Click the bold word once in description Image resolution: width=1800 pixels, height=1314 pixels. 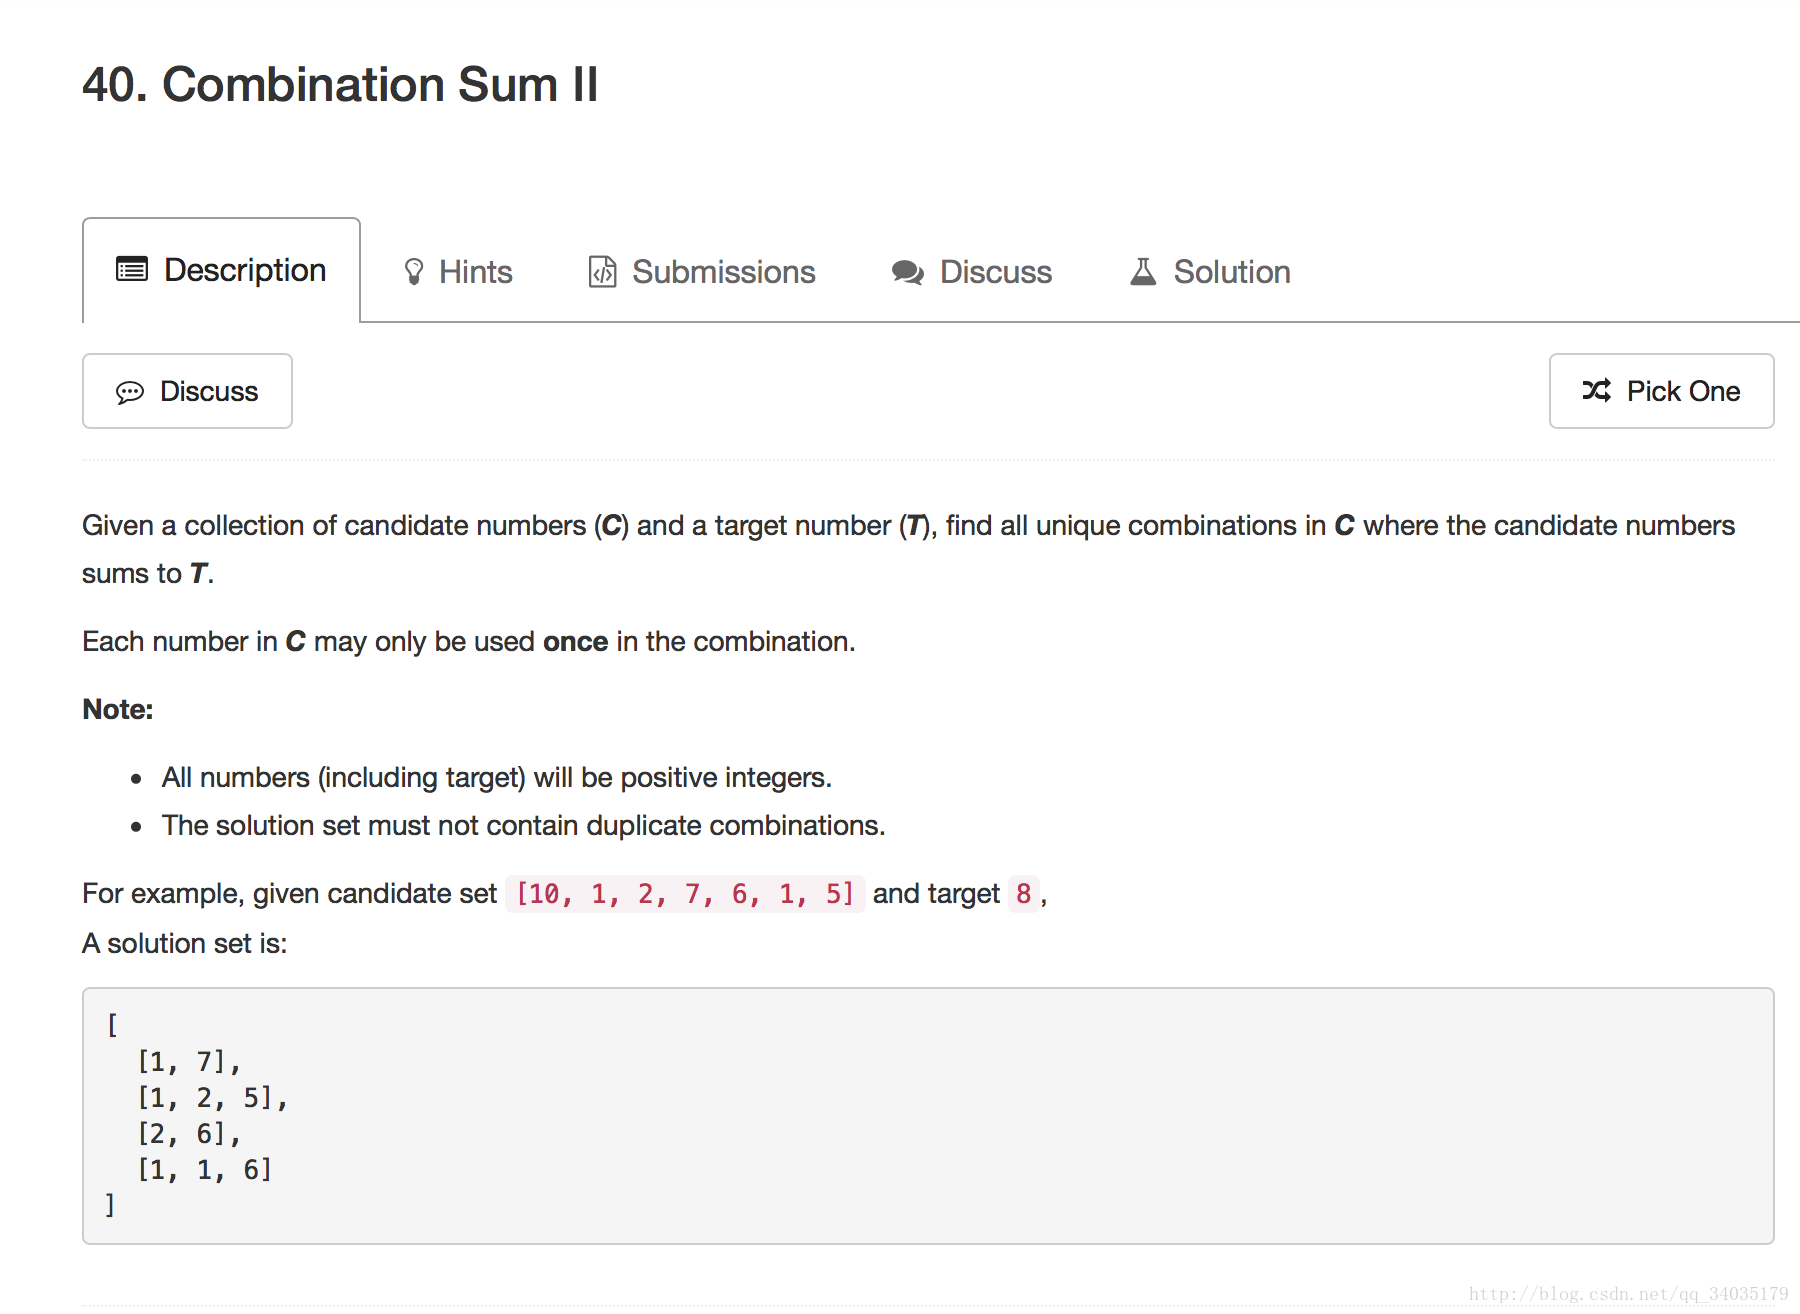tap(575, 642)
